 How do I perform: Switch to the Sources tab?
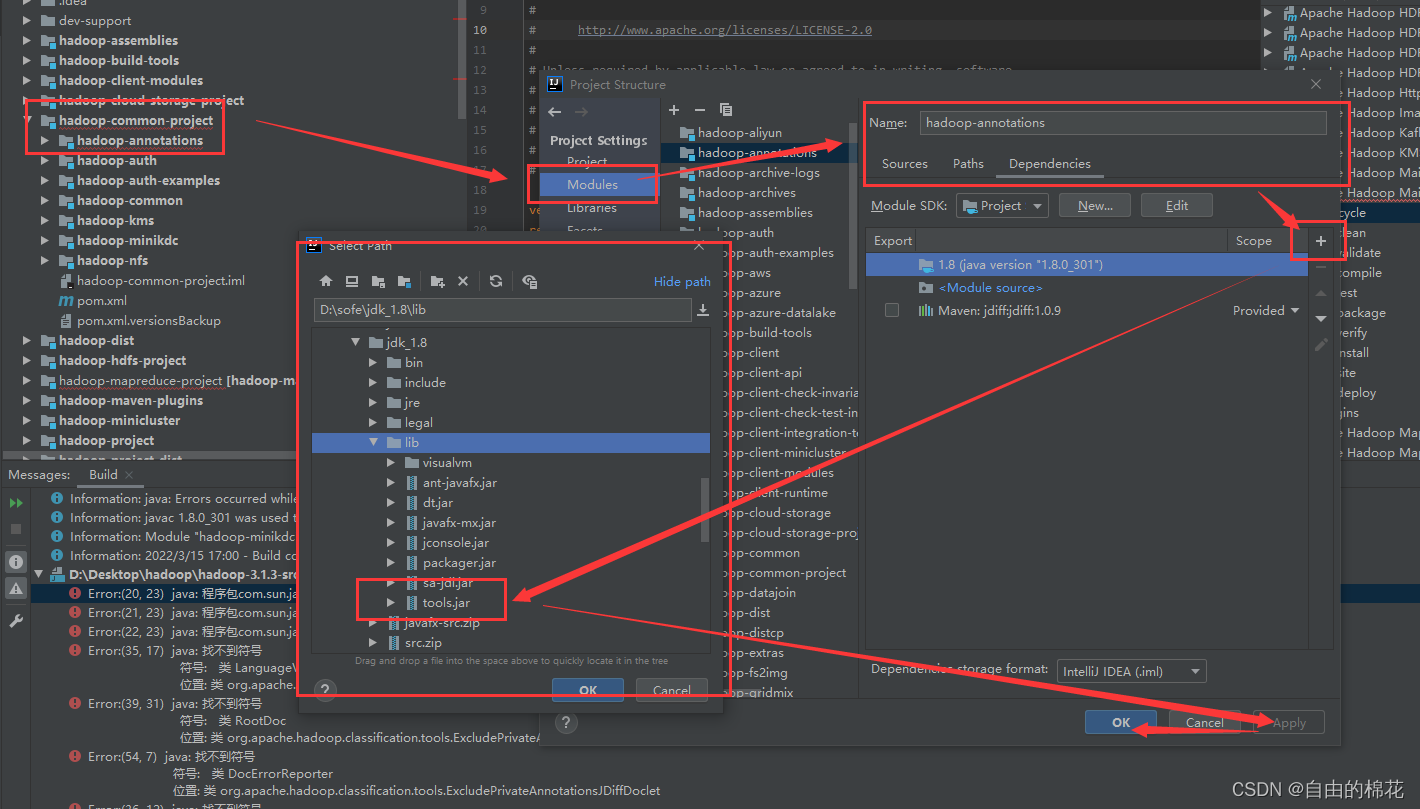click(905, 163)
